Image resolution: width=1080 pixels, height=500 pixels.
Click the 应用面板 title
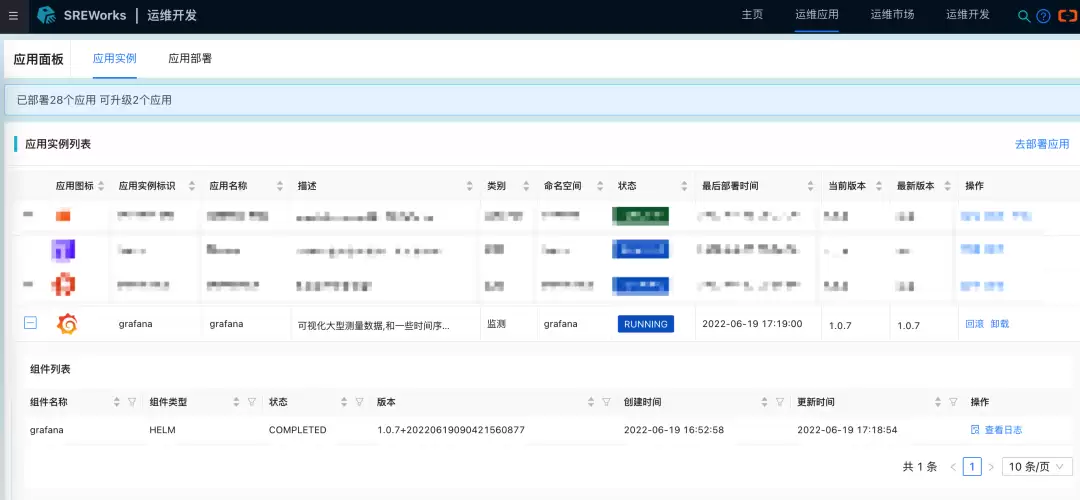coord(39,59)
